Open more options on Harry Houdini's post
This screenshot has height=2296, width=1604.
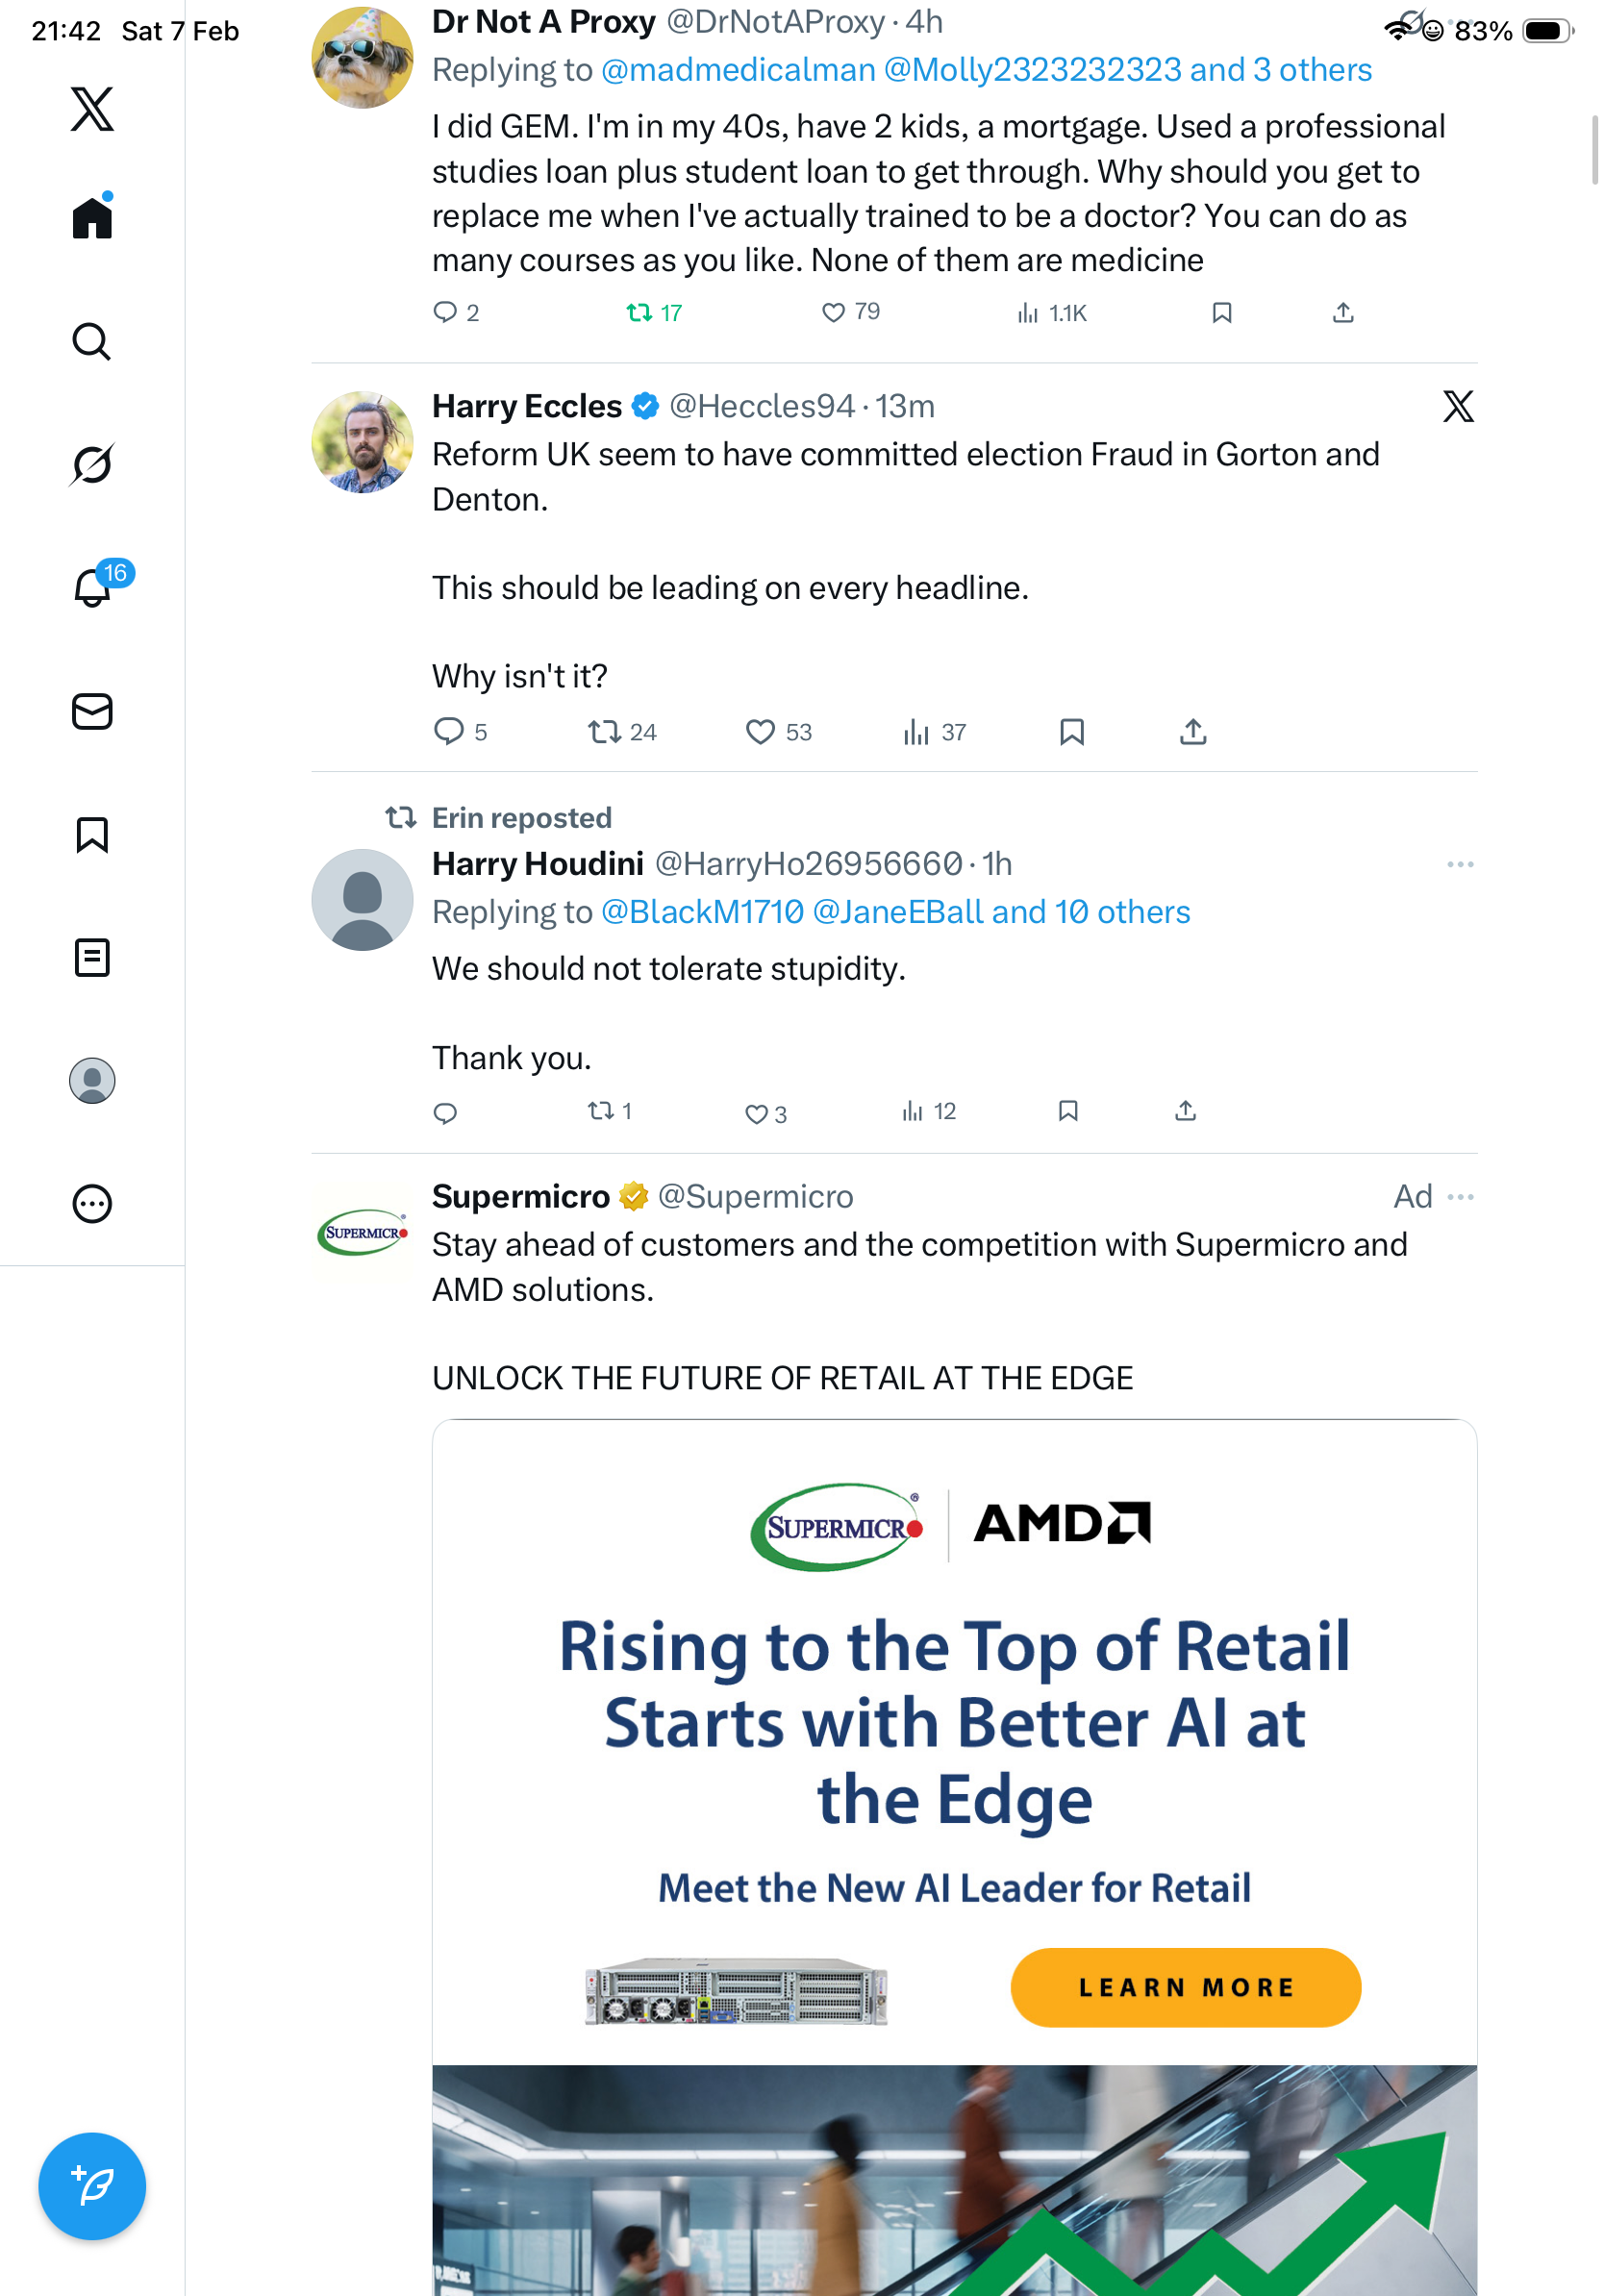tap(1460, 864)
